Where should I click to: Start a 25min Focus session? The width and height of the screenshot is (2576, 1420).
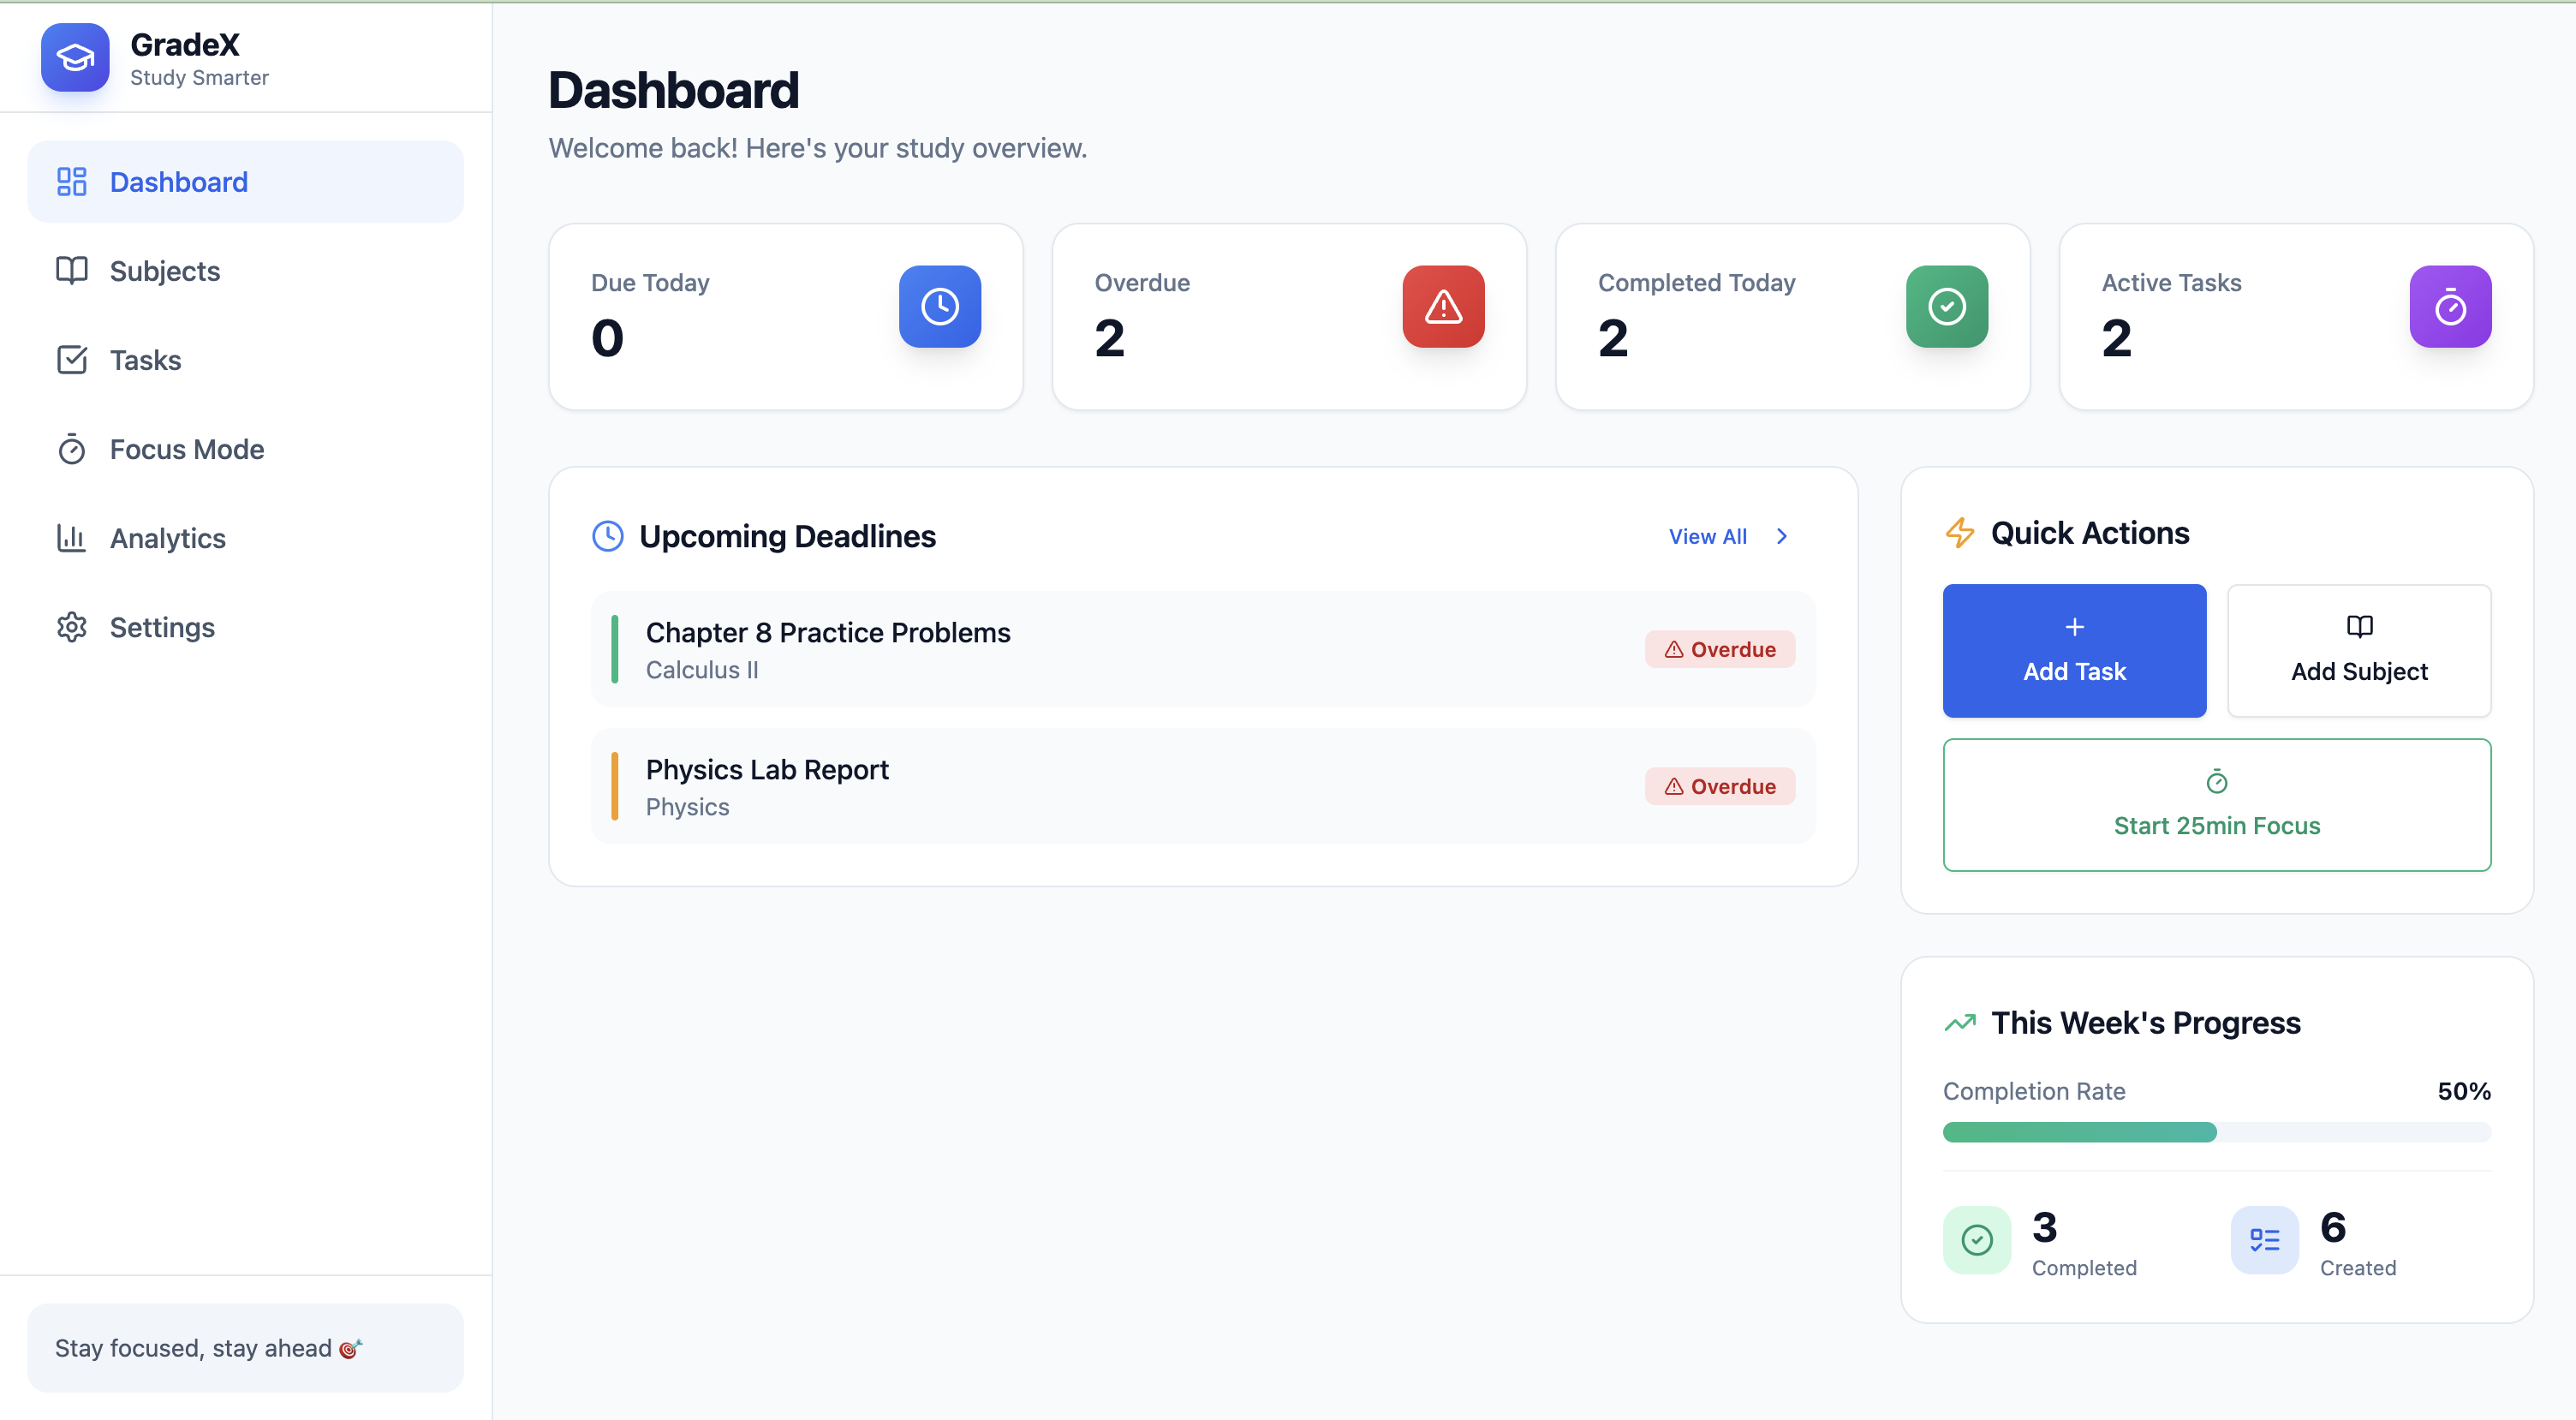[2216, 805]
